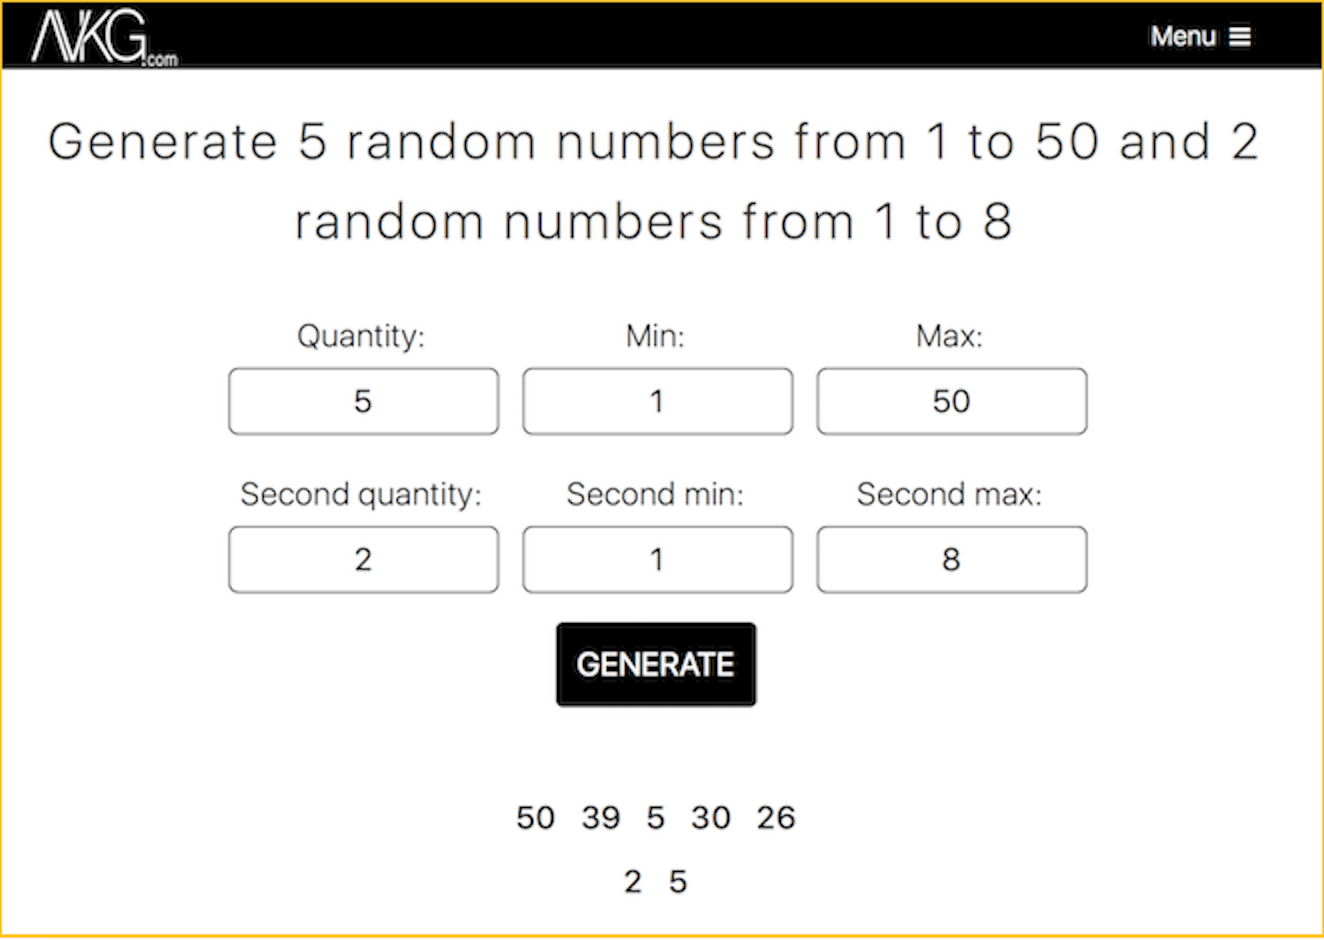Select the Second min input field
This screenshot has width=1324, height=940.
pyautogui.click(x=657, y=560)
